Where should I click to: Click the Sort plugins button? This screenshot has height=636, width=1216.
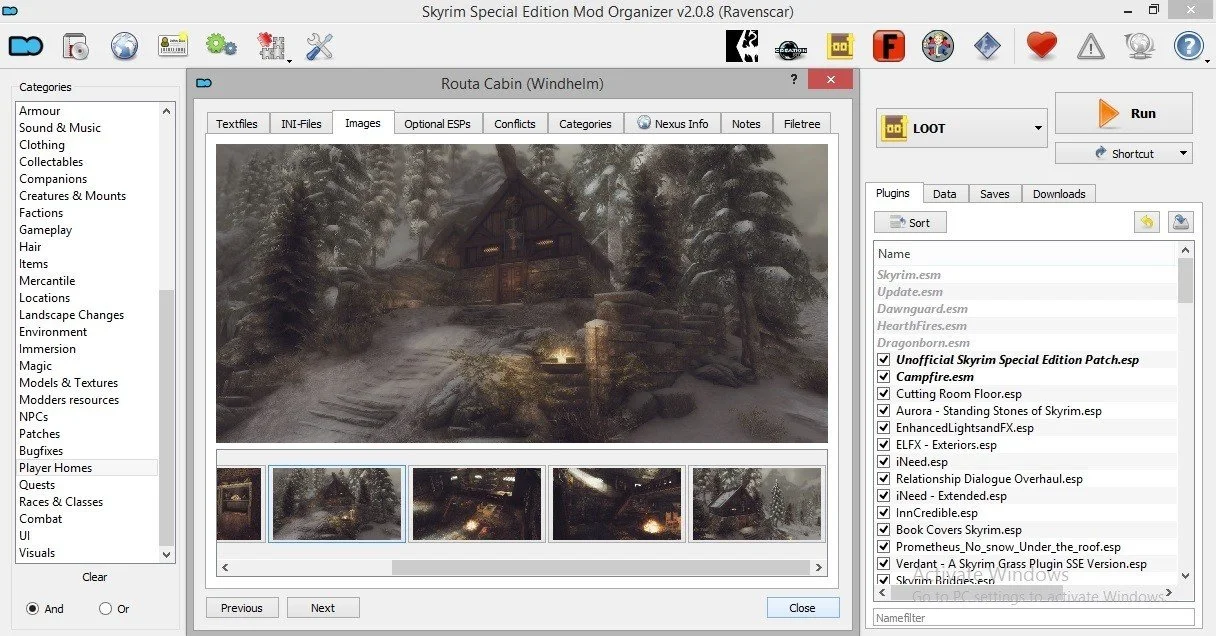pos(910,223)
